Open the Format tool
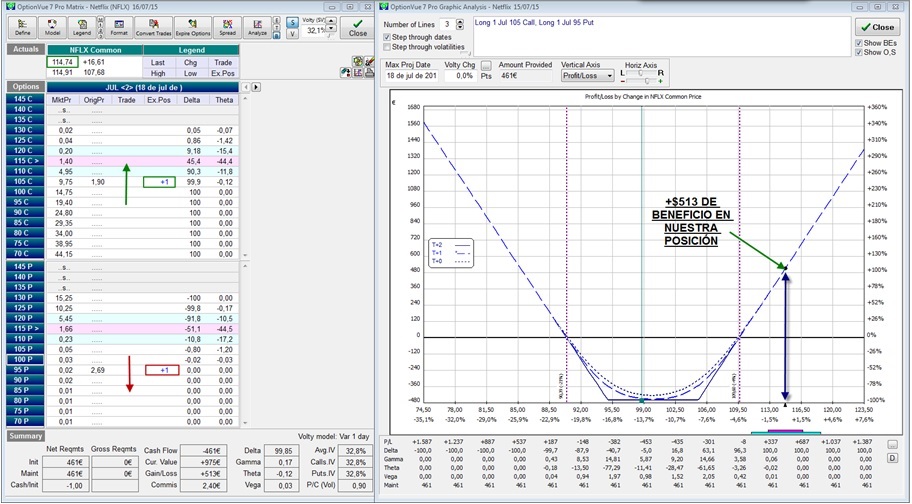Viewport: 912px width, 504px height. pos(118,27)
